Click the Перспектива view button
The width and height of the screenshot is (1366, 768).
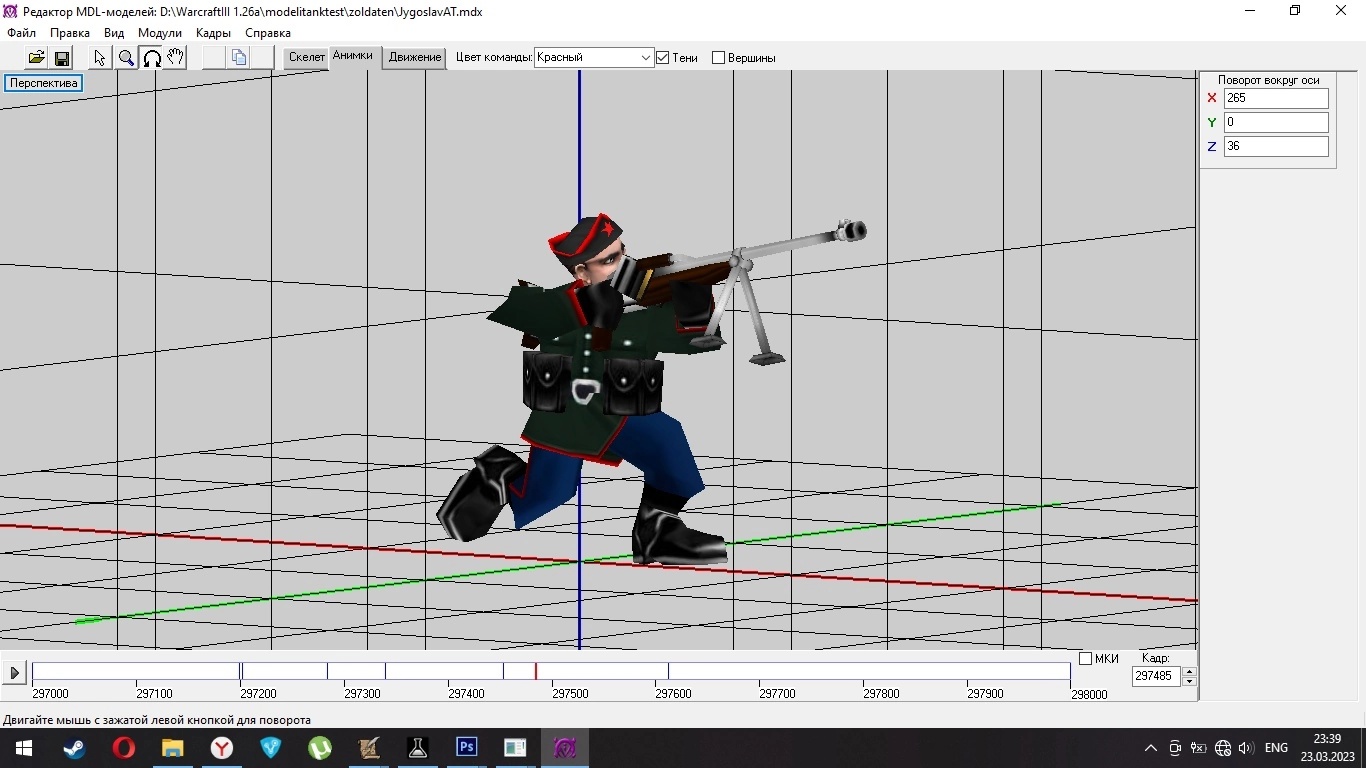(43, 83)
